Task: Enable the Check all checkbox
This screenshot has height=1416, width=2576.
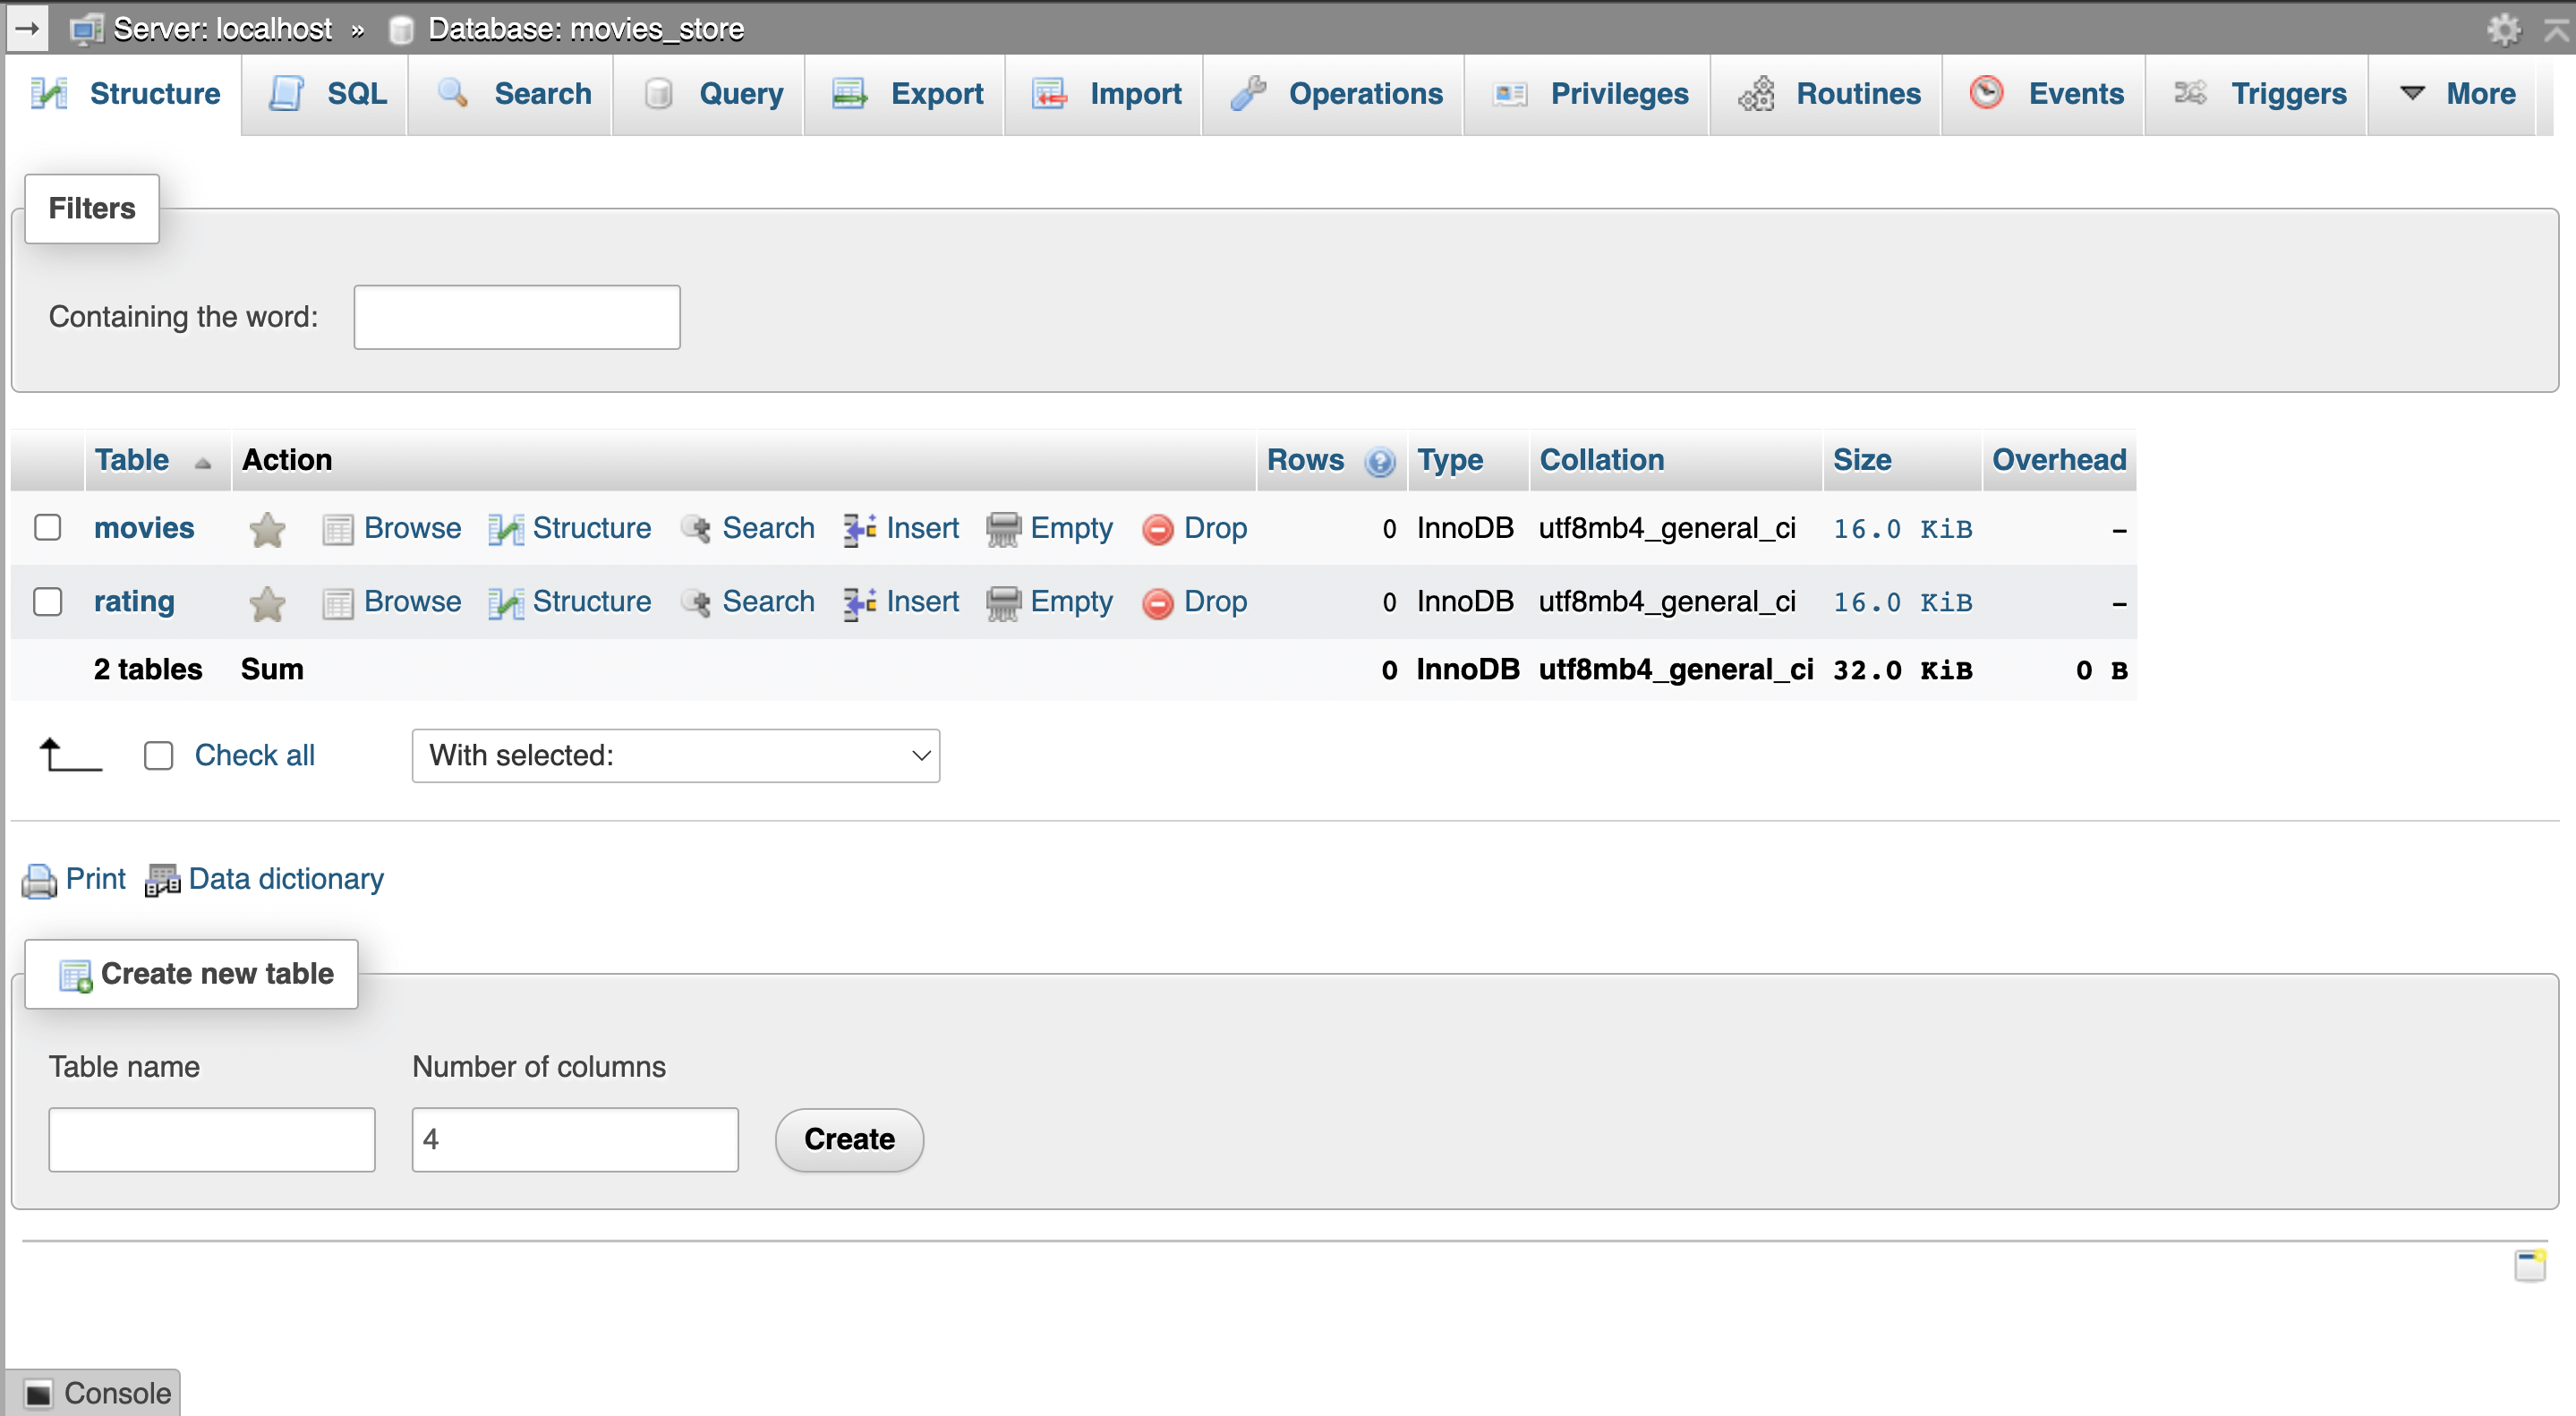Action: [x=159, y=755]
